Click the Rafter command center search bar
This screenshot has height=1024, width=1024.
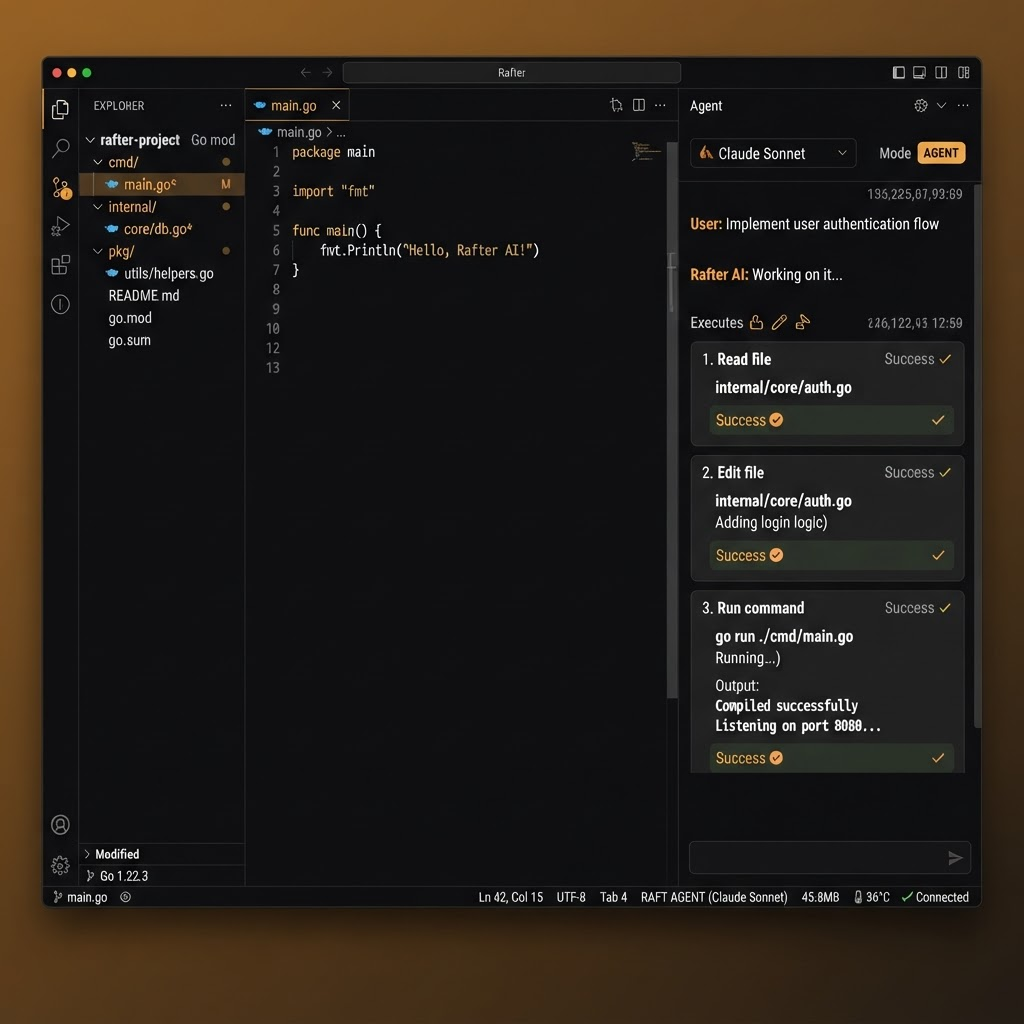click(x=511, y=72)
